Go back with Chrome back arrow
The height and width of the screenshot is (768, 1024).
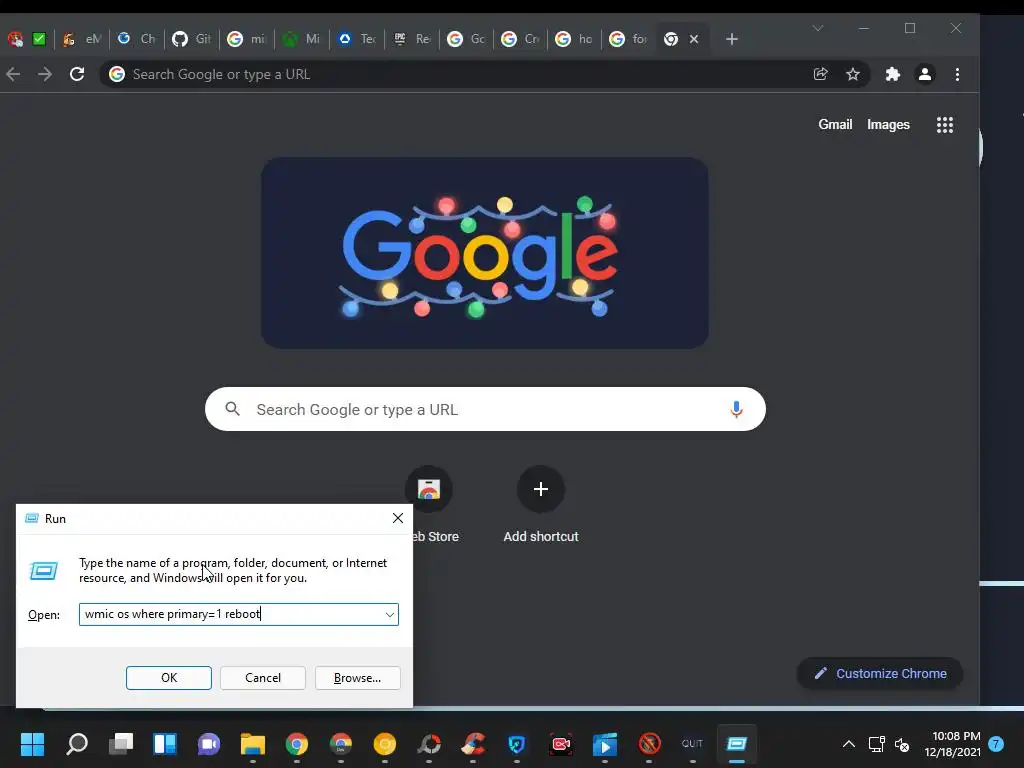click(x=13, y=74)
